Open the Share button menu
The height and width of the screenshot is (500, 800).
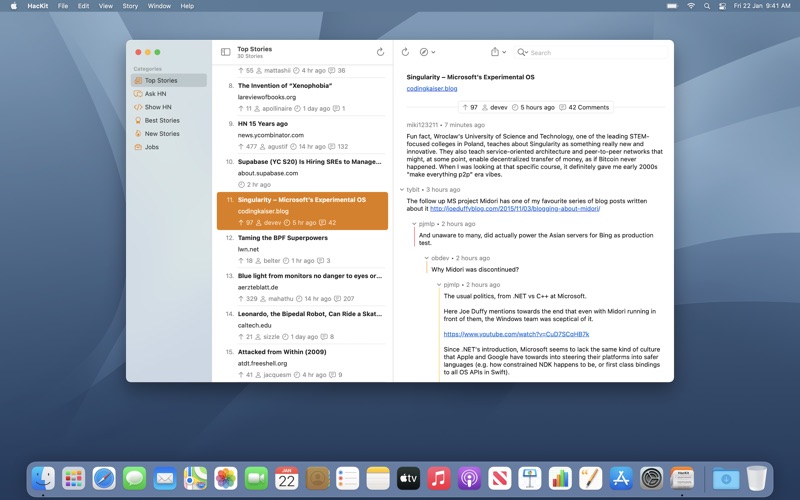pos(497,52)
